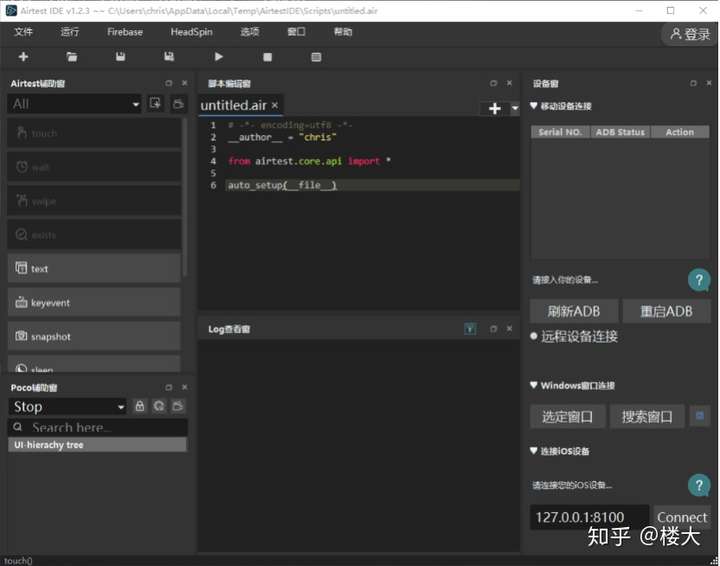
Task: Float the script editor panel
Action: coord(493,83)
